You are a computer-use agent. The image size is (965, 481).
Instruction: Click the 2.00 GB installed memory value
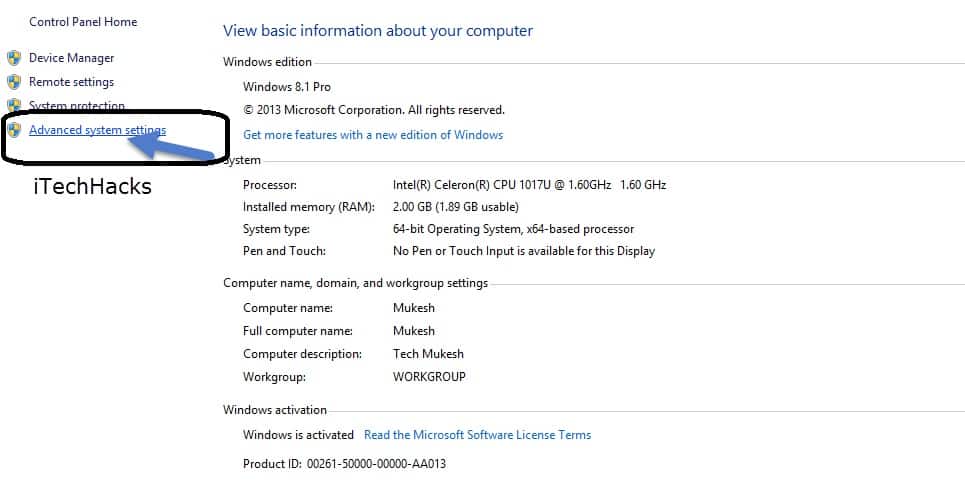(455, 207)
